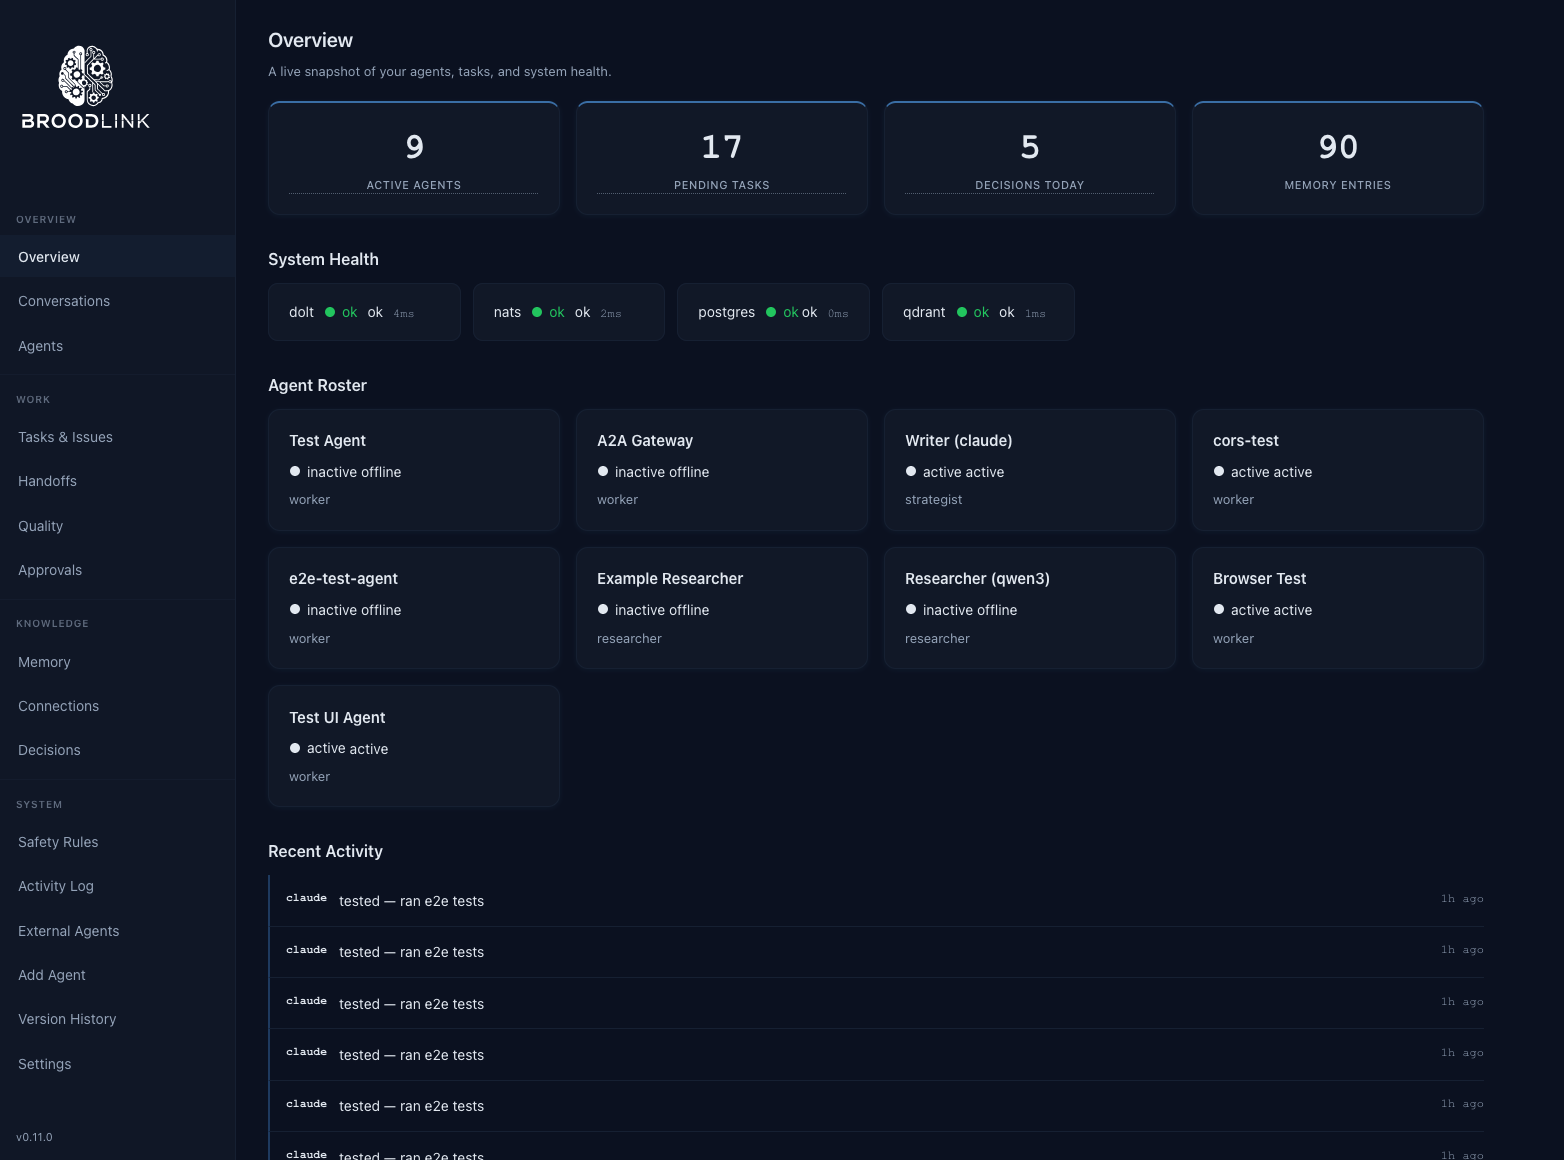Select the Handoffs sidebar entry
1564x1160 pixels.
tap(47, 481)
